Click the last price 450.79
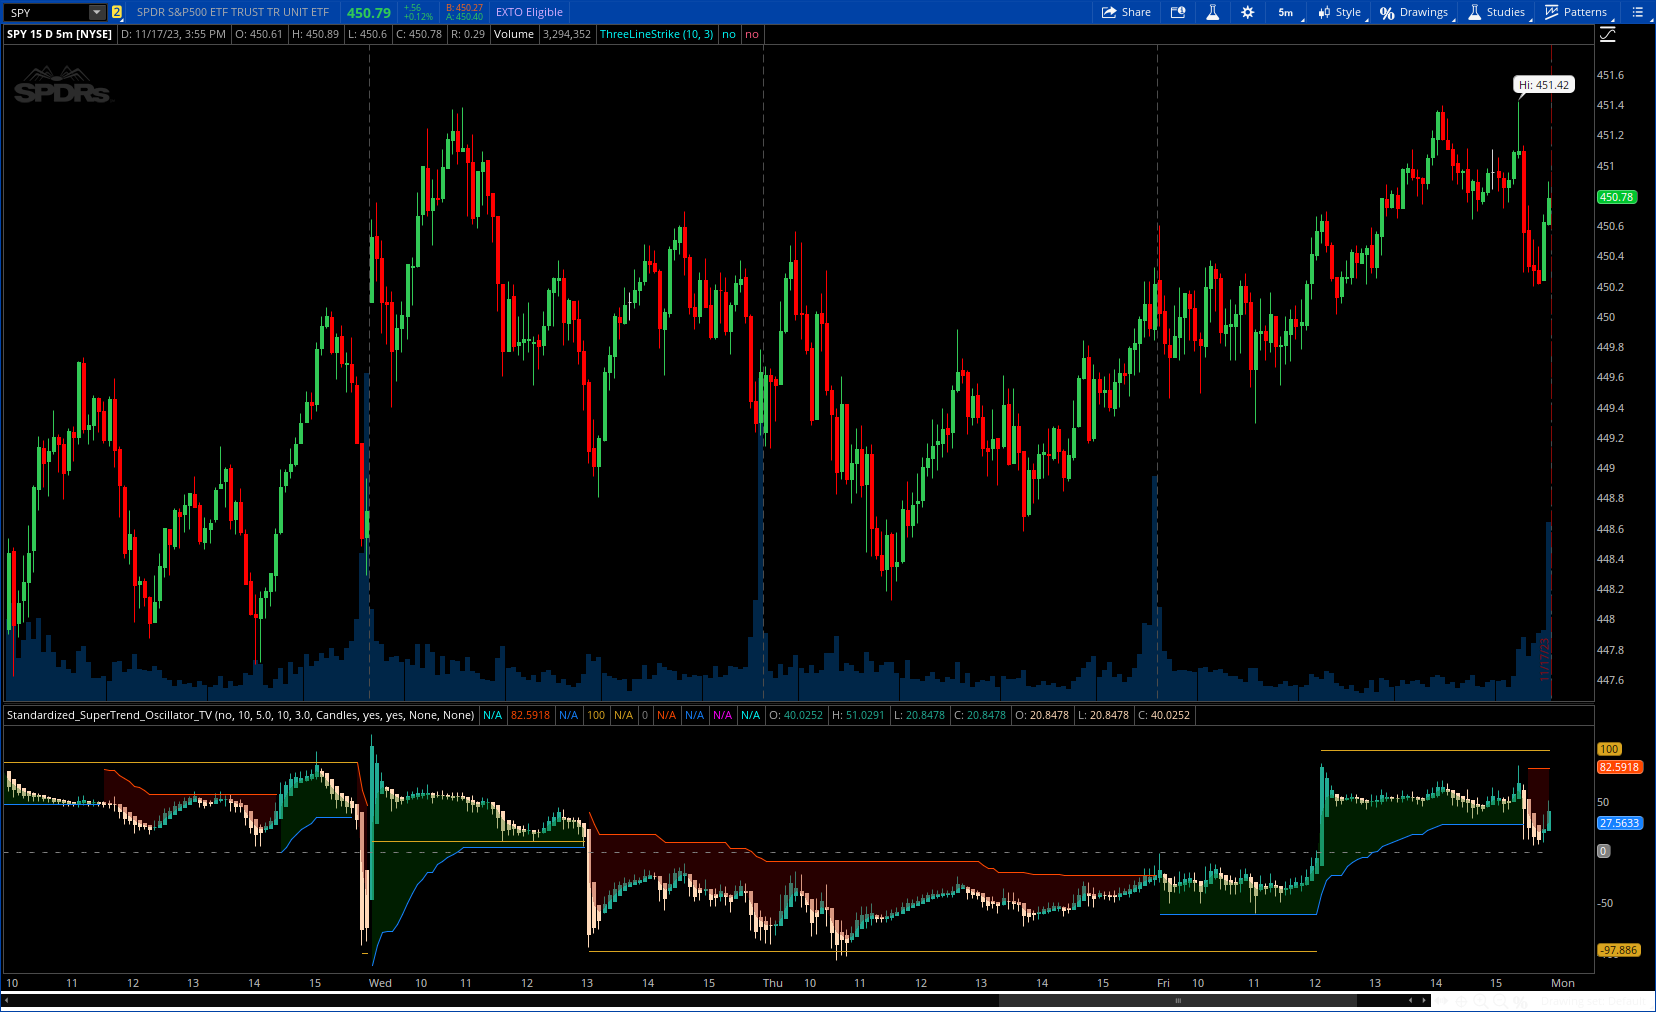This screenshot has width=1656, height=1012. pos(369,12)
